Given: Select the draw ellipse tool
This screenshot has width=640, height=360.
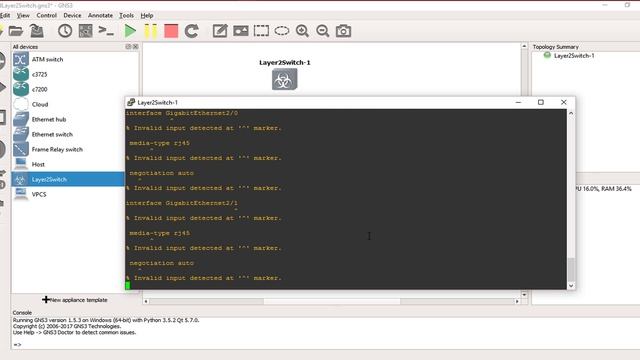Looking at the screenshot, I should (282, 31).
